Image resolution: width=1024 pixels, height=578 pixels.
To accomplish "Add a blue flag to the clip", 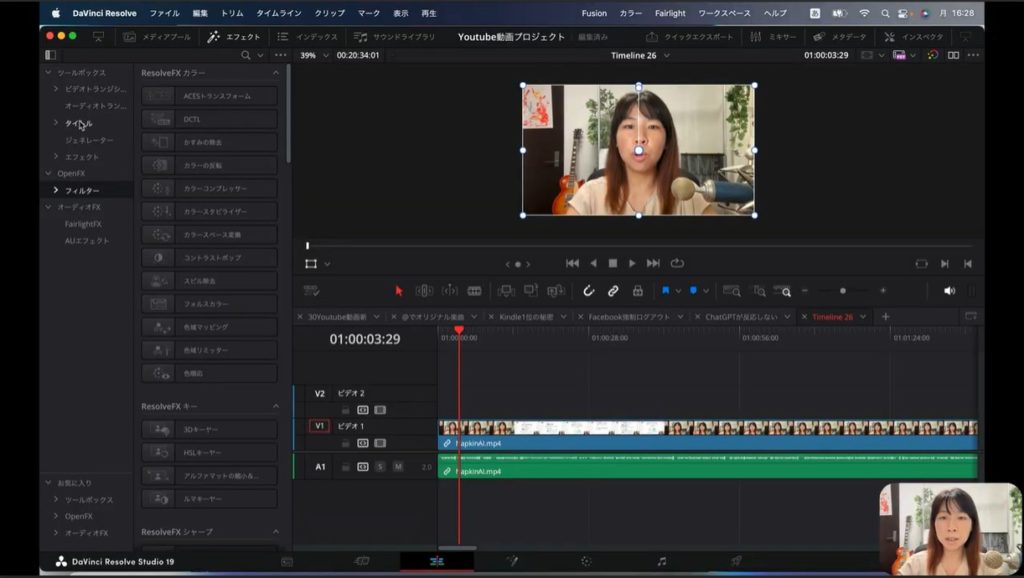I will 666,291.
